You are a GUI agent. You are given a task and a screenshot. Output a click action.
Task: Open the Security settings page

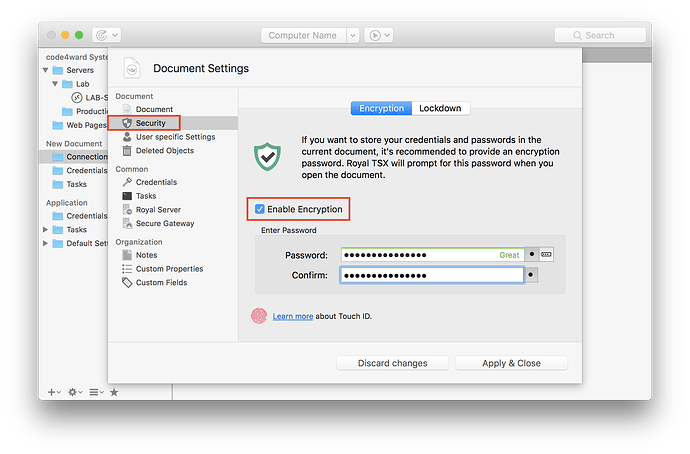[x=150, y=123]
